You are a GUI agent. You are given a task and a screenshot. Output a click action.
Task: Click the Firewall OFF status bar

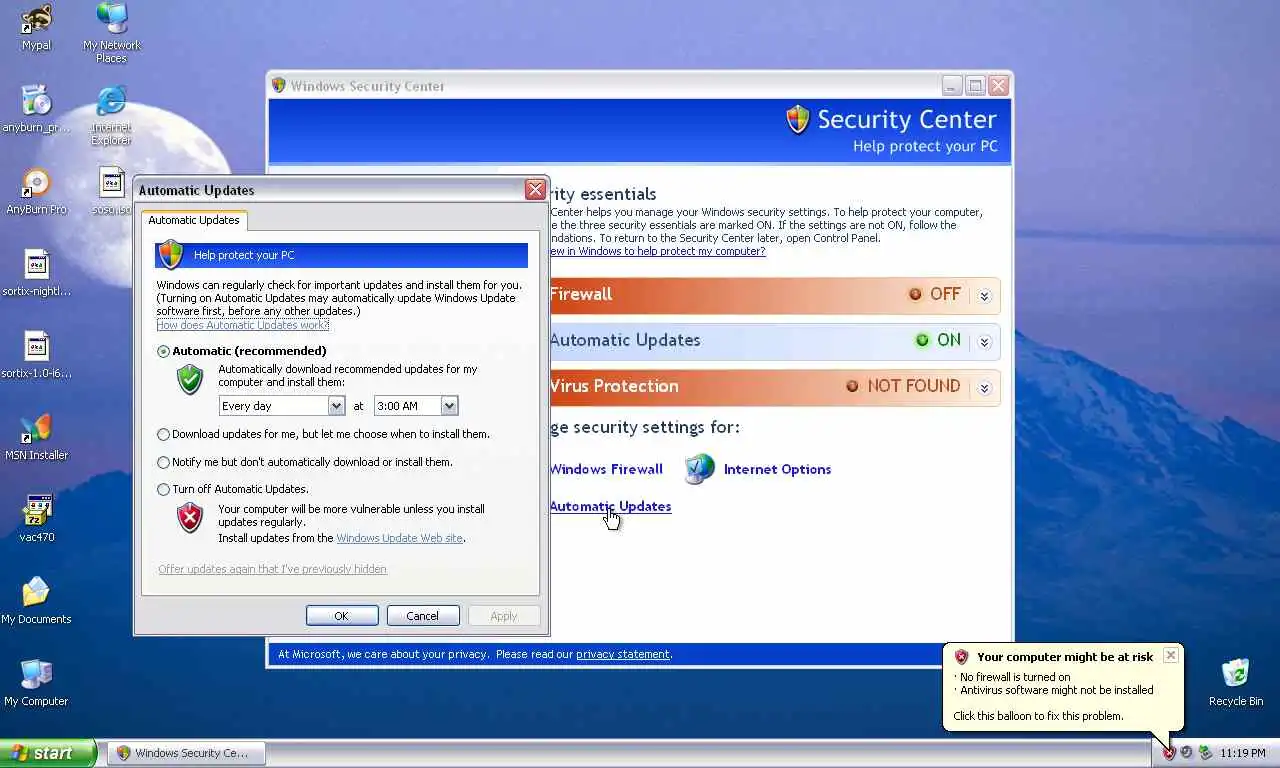(774, 295)
